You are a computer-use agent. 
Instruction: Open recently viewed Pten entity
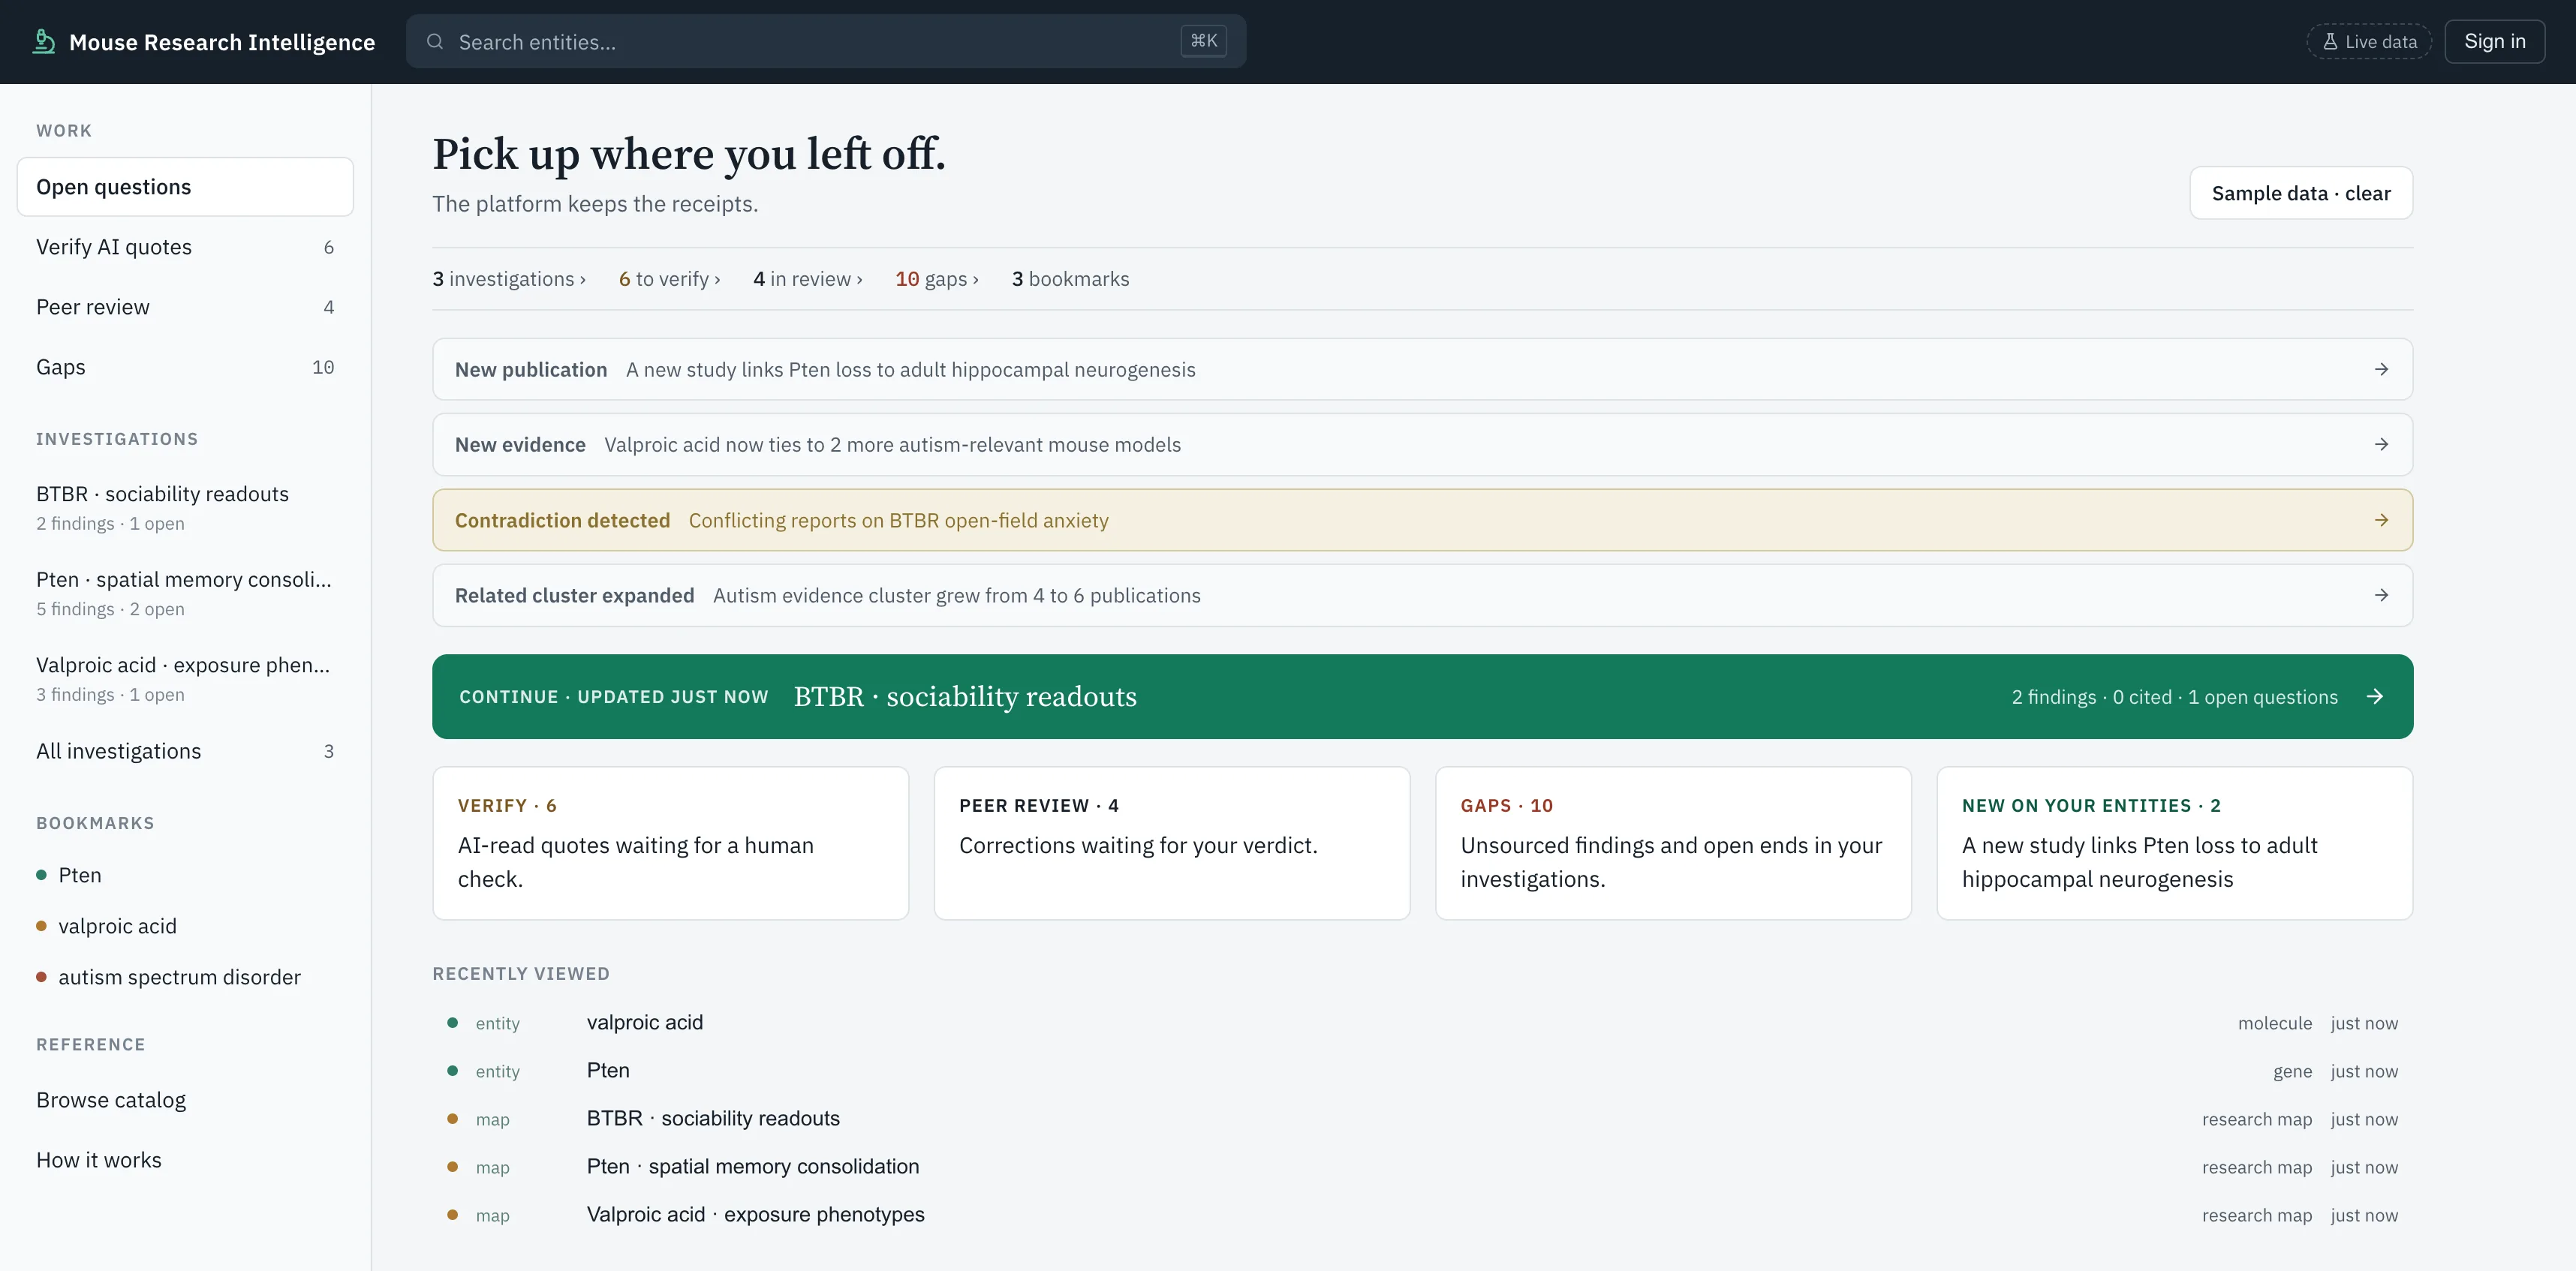(x=1422, y=1071)
